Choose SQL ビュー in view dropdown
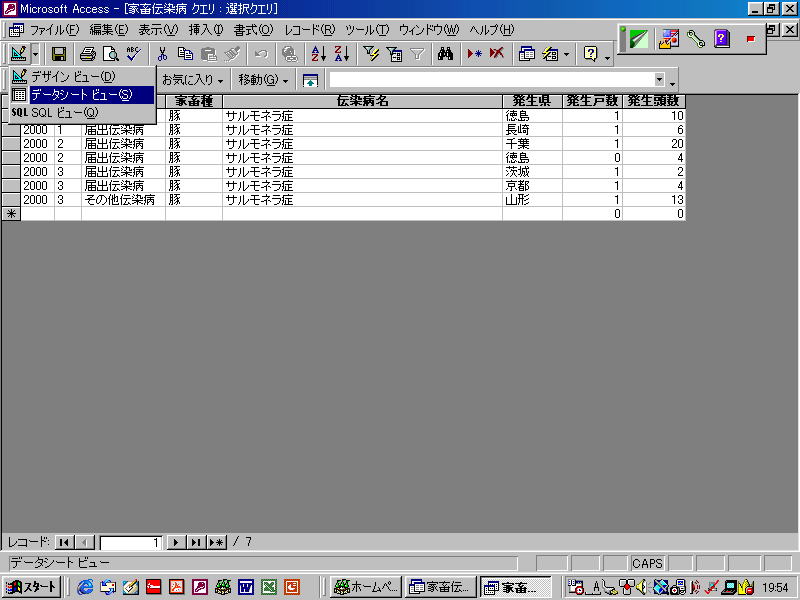Image resolution: width=800 pixels, height=600 pixels. [x=64, y=113]
